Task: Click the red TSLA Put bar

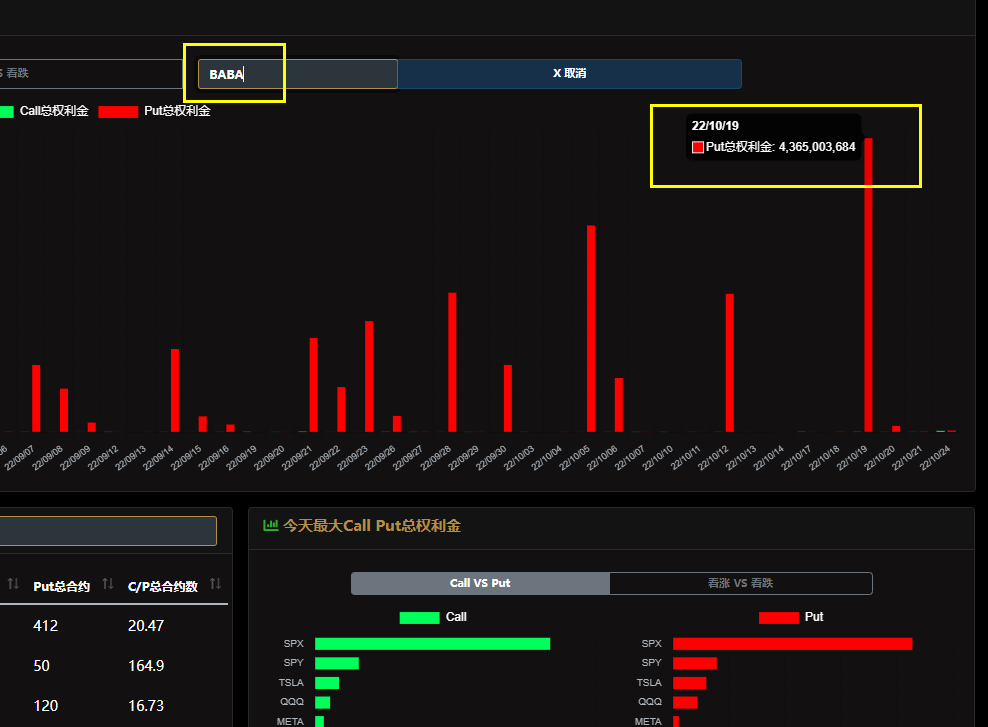Action: coord(689,683)
